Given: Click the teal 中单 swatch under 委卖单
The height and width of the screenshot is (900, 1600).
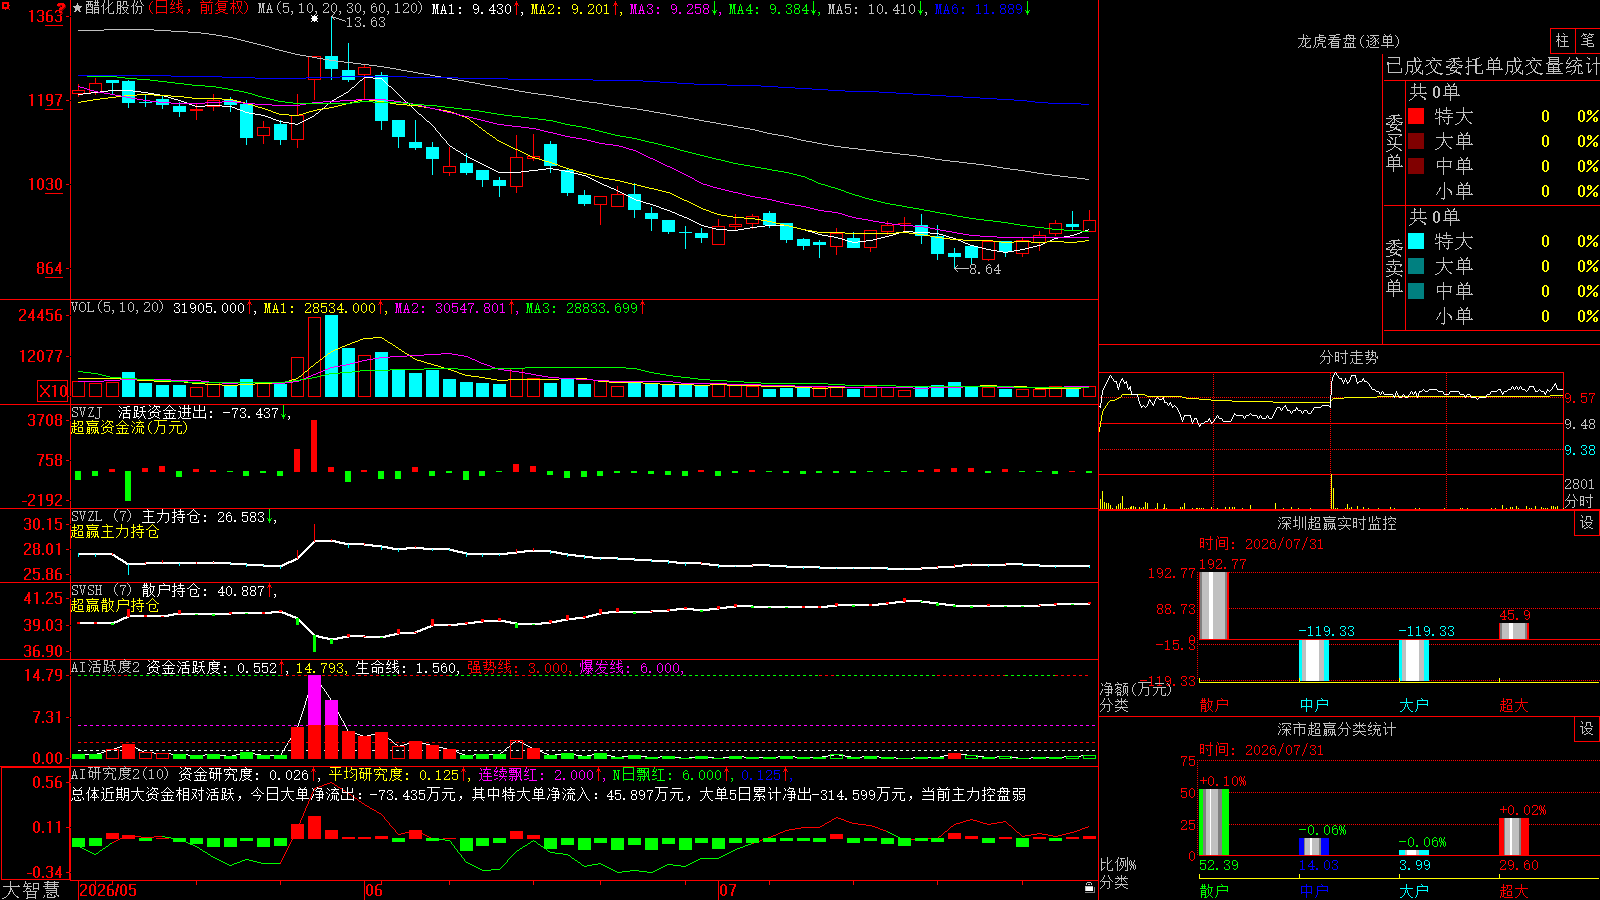Looking at the screenshot, I should pyautogui.click(x=1416, y=291).
